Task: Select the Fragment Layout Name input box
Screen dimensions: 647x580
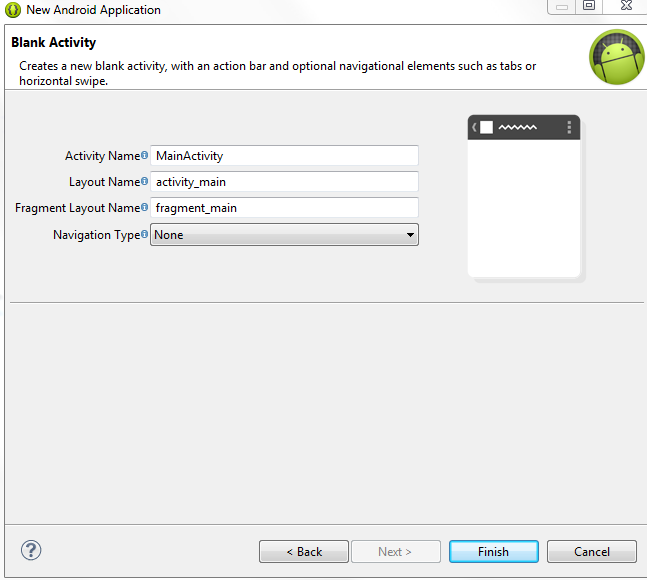Action: click(284, 208)
